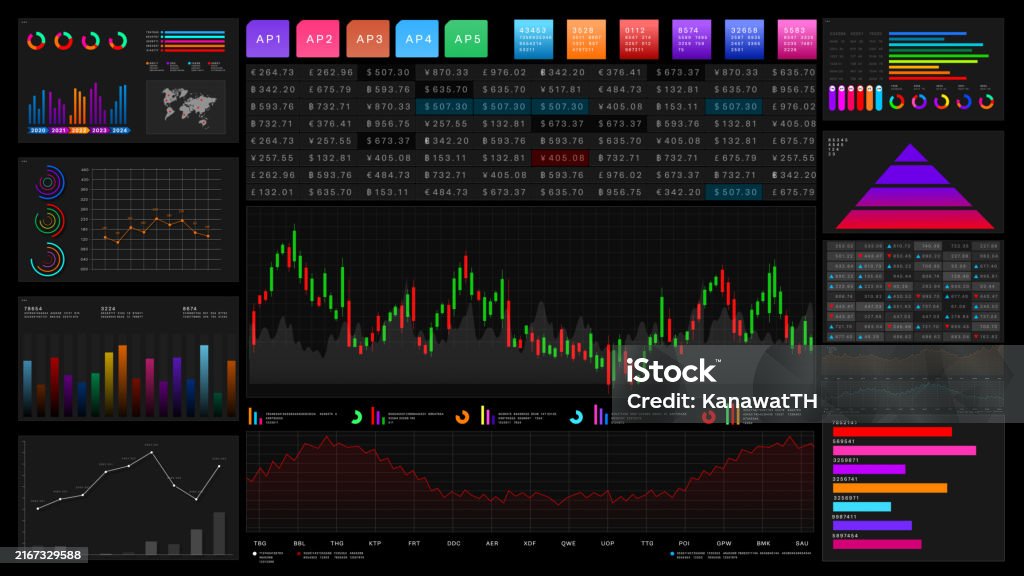Open the world map thumbnail
This screenshot has width=1024, height=576.
pos(186,106)
